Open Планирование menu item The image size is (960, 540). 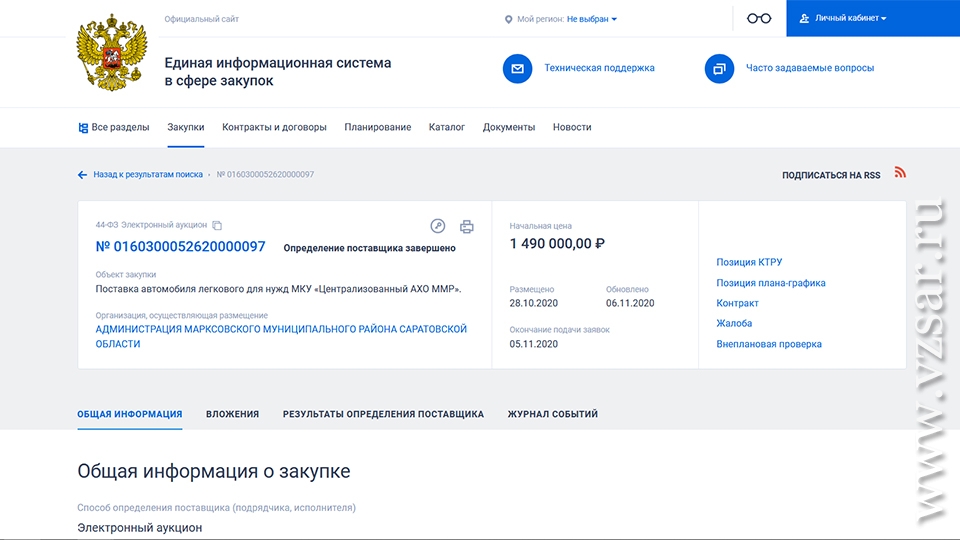[x=378, y=127]
